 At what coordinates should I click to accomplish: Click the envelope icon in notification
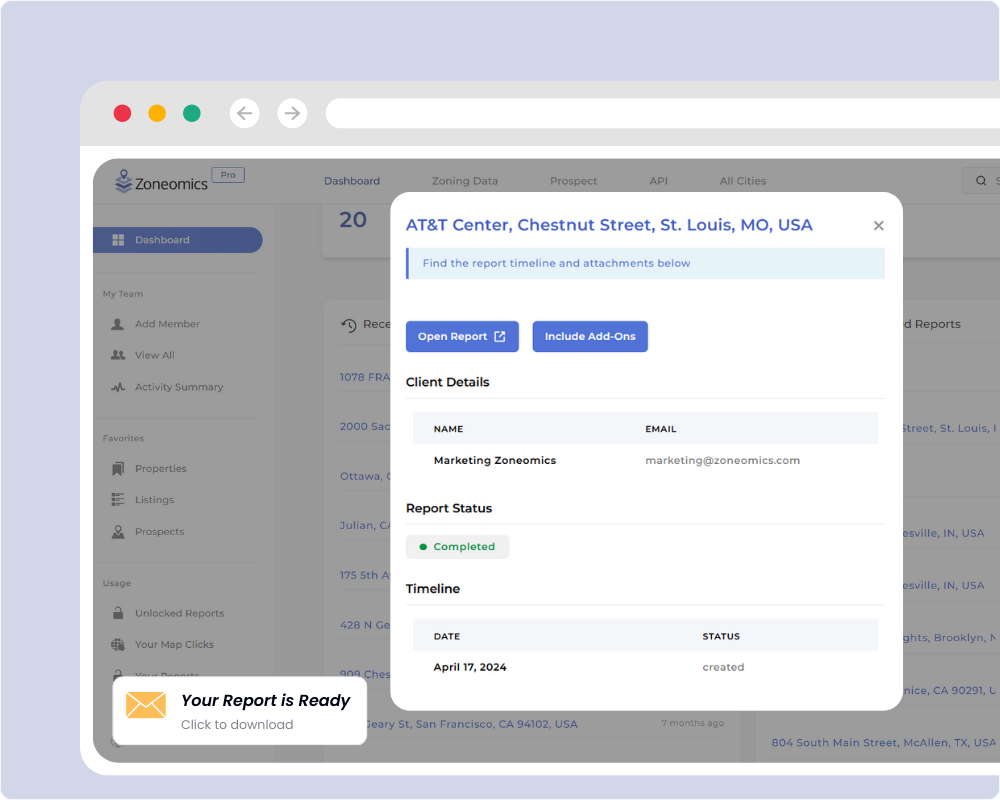point(146,705)
